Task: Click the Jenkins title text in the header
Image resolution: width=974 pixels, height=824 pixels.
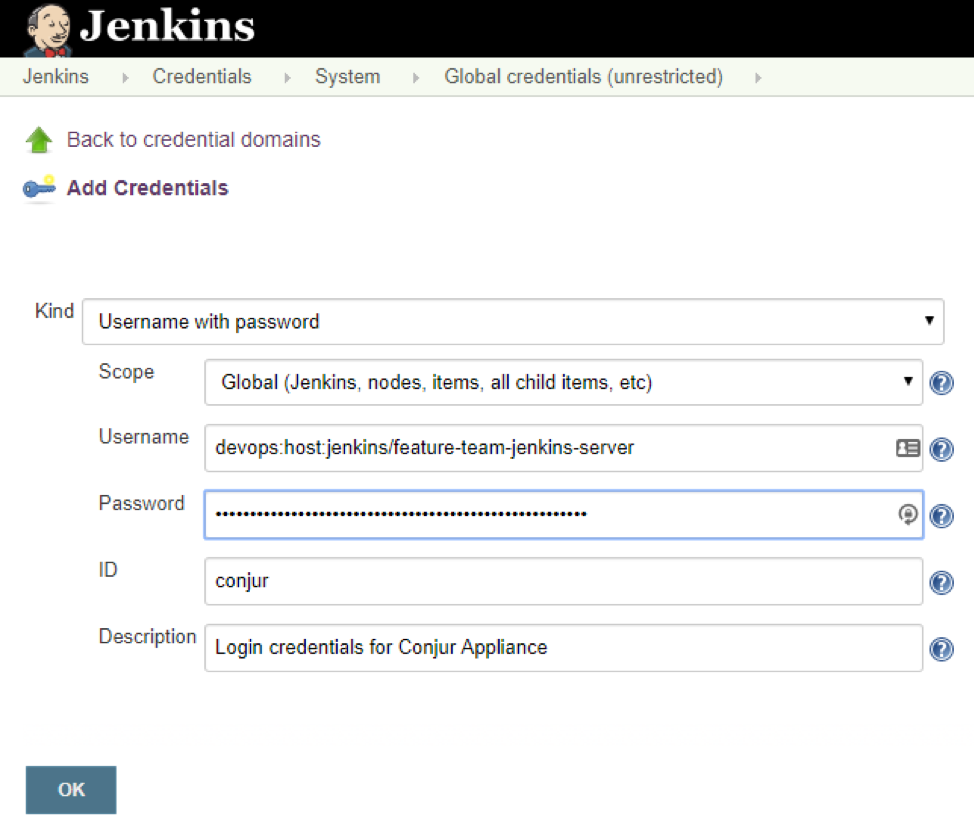Action: (167, 26)
